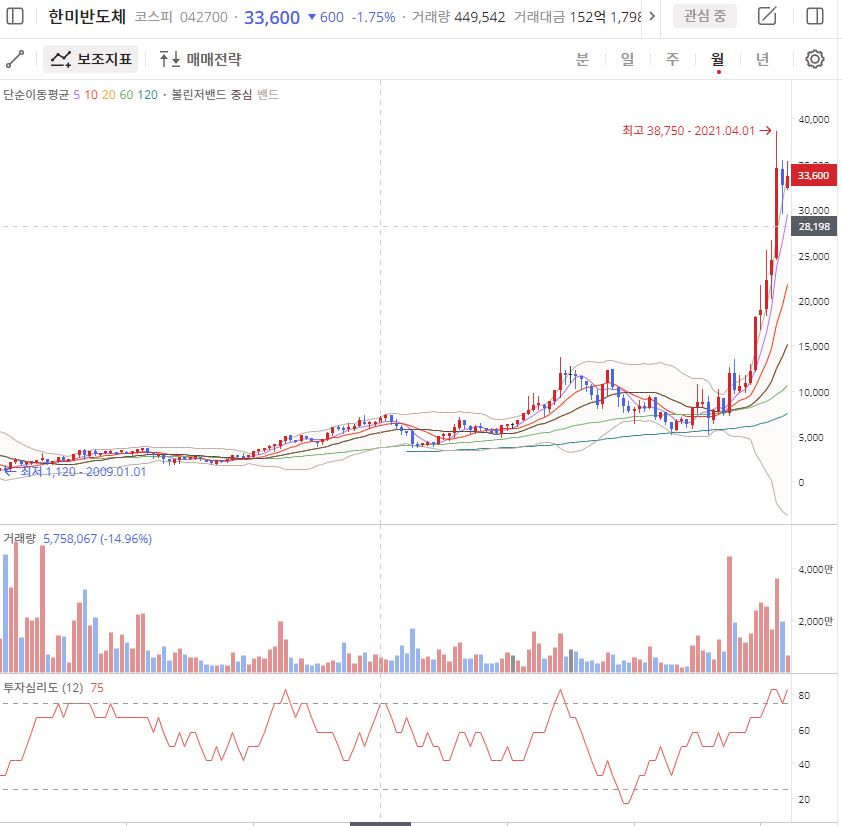This screenshot has height=826, width=842.
Task: Click the stock name 한미반도체
Action: coord(87,17)
